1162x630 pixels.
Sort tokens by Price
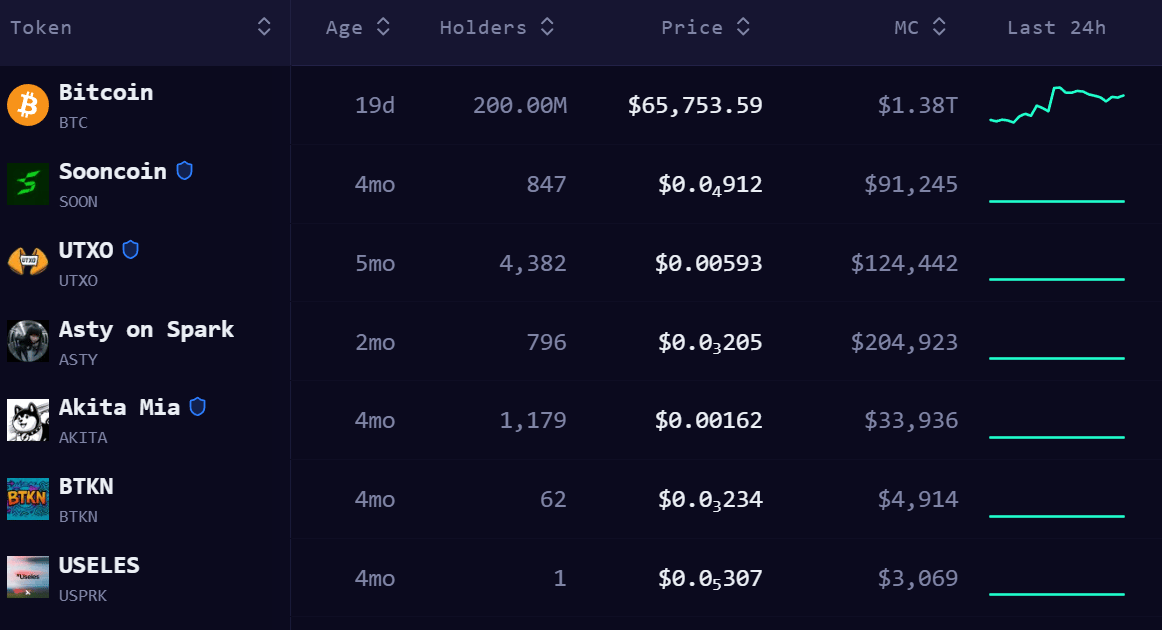pyautogui.click(x=743, y=27)
